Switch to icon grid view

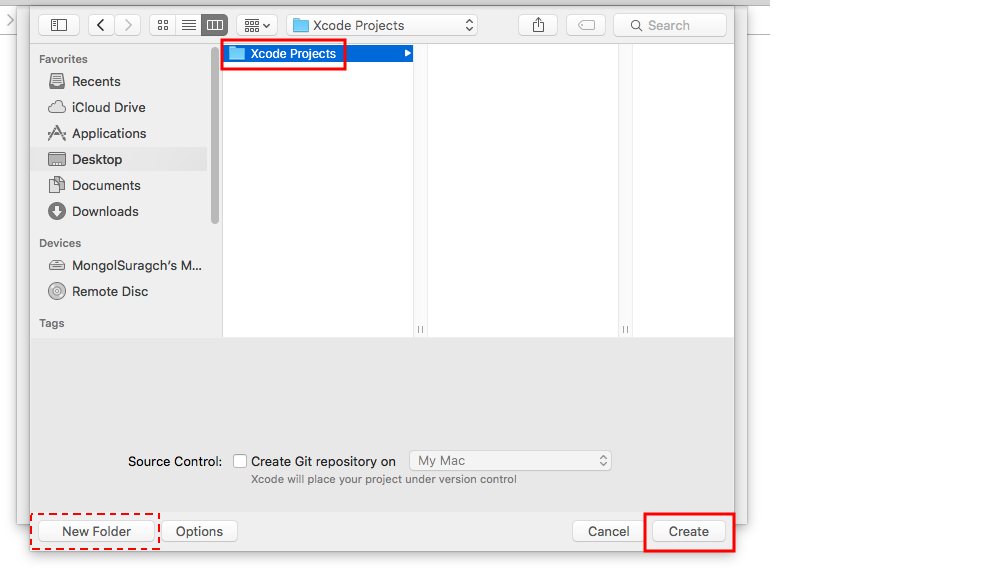click(163, 26)
